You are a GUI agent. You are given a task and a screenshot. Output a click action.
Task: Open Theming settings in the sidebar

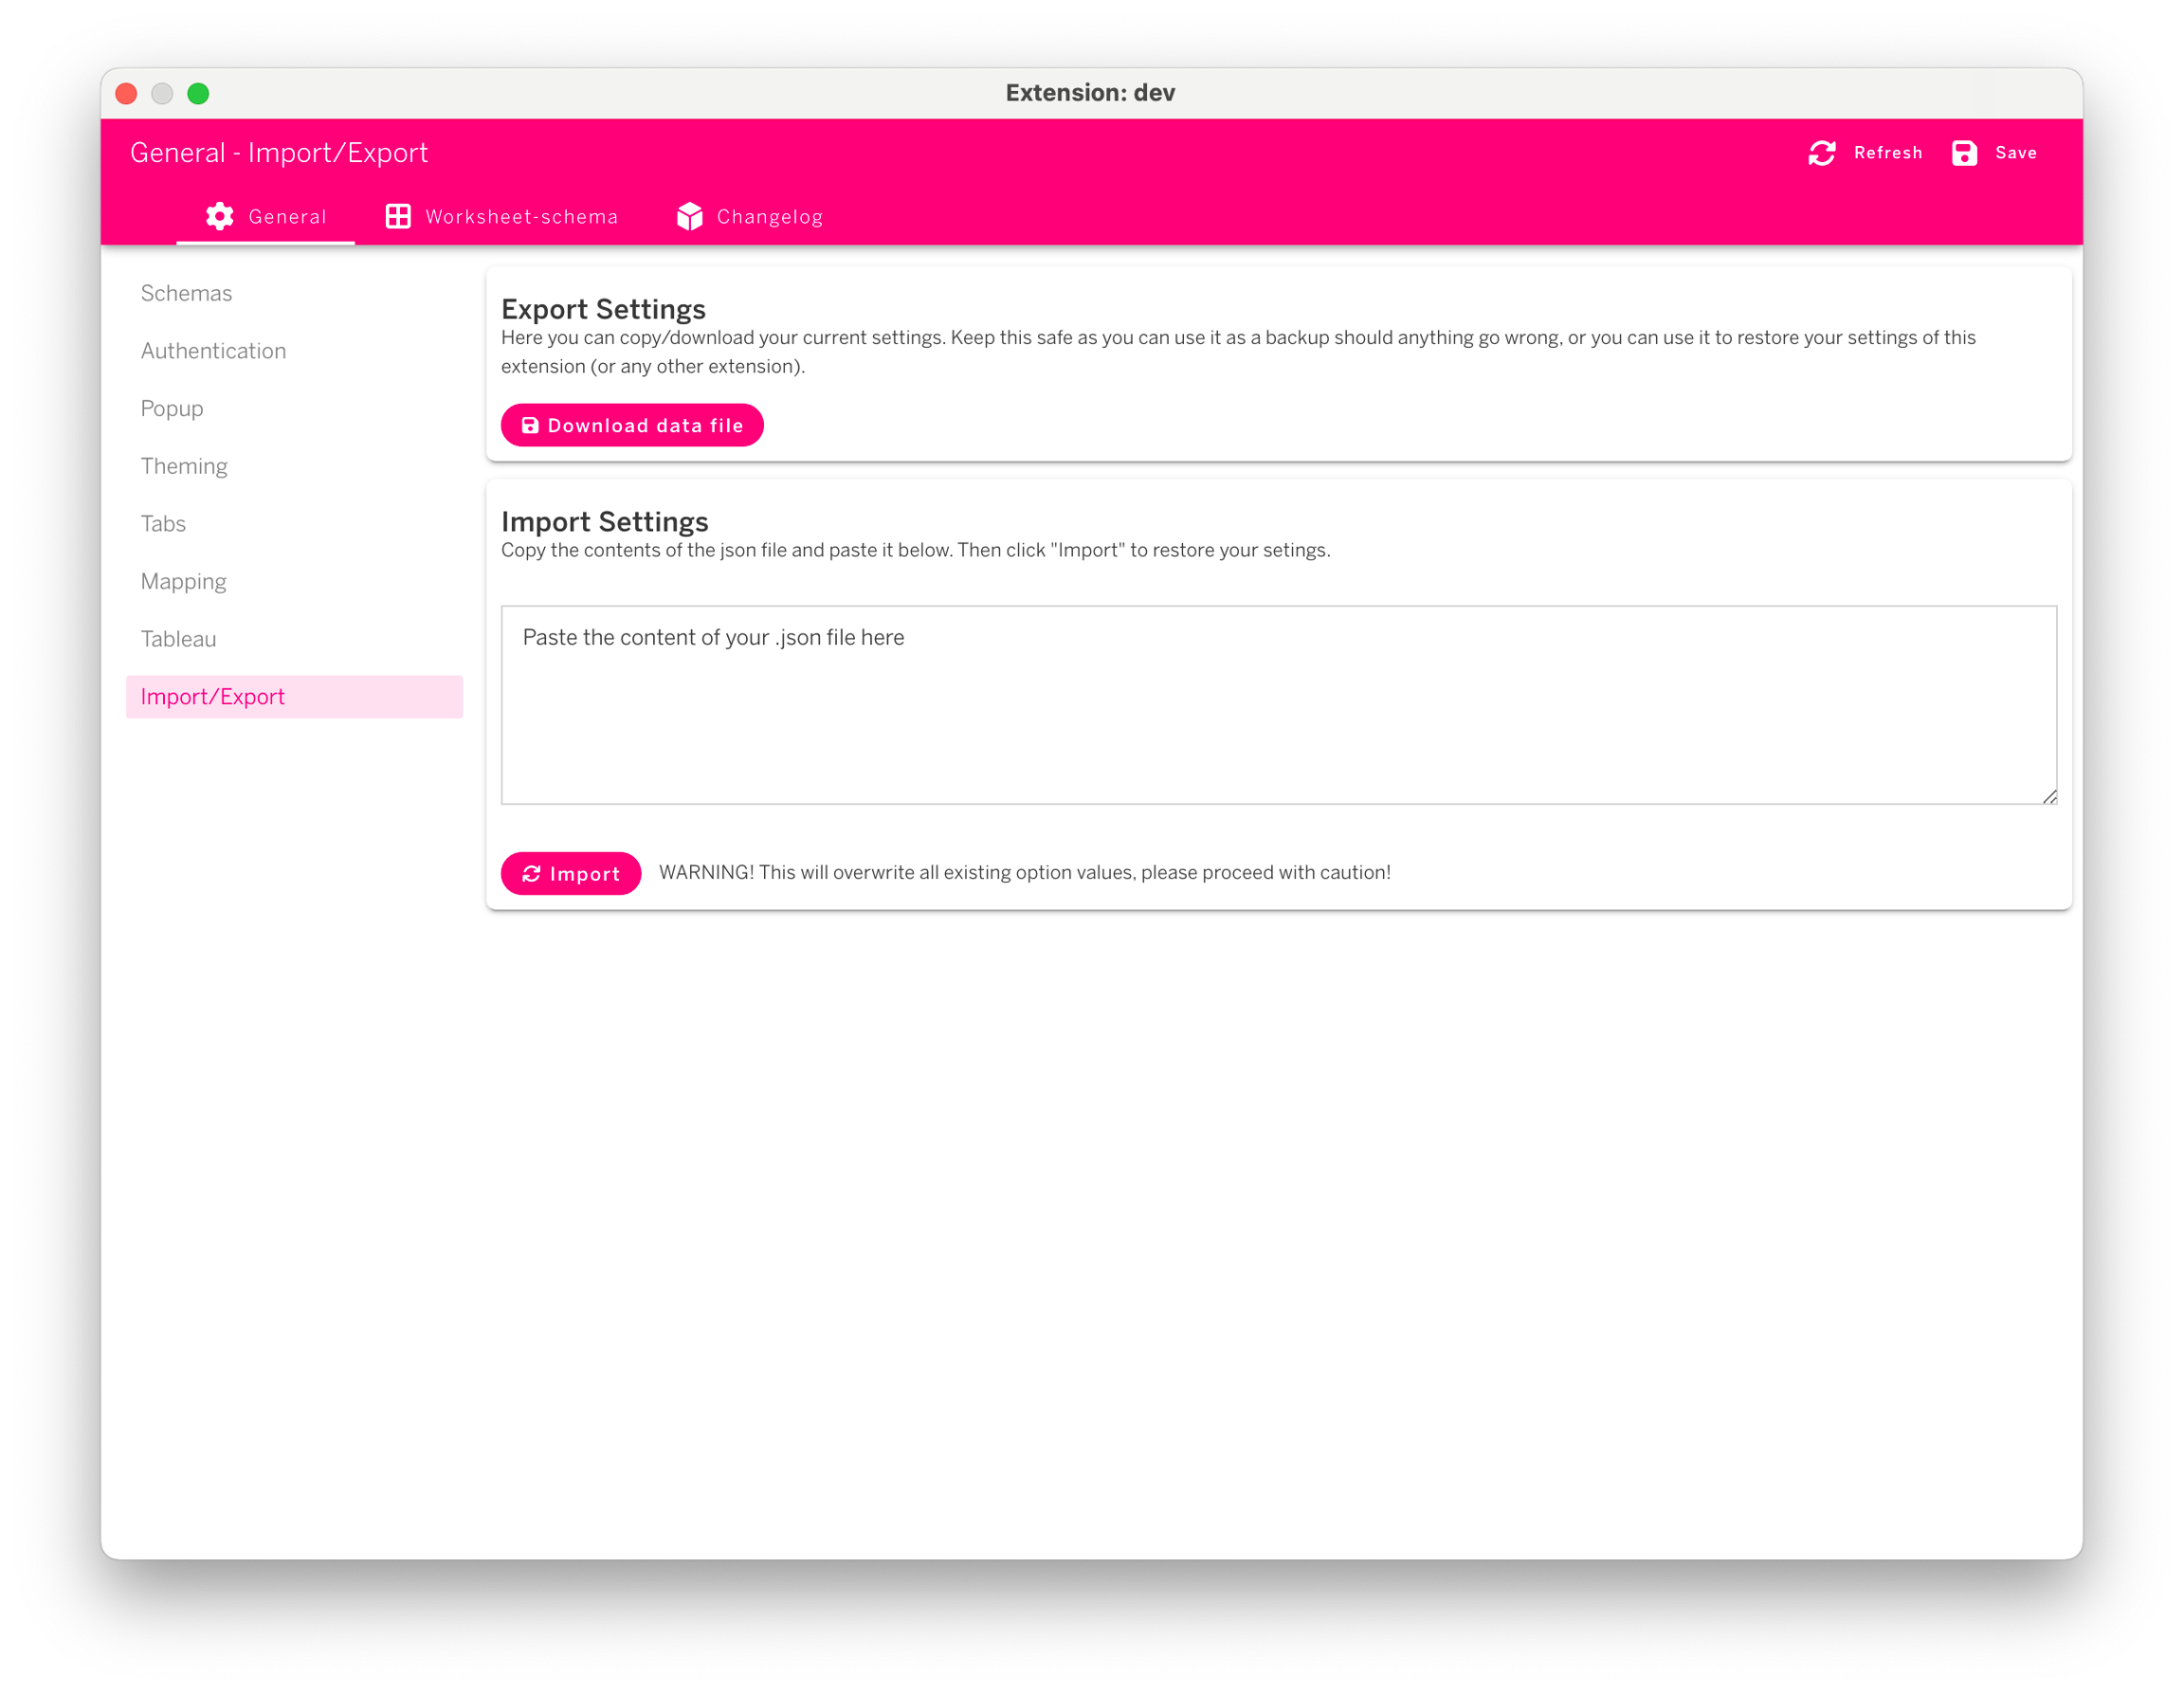point(184,466)
